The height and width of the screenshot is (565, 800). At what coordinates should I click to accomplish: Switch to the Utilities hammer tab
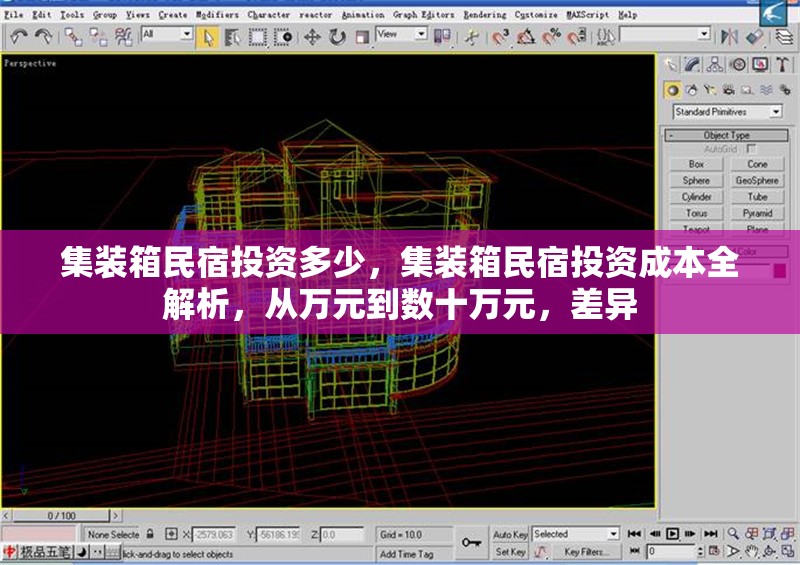[783, 64]
